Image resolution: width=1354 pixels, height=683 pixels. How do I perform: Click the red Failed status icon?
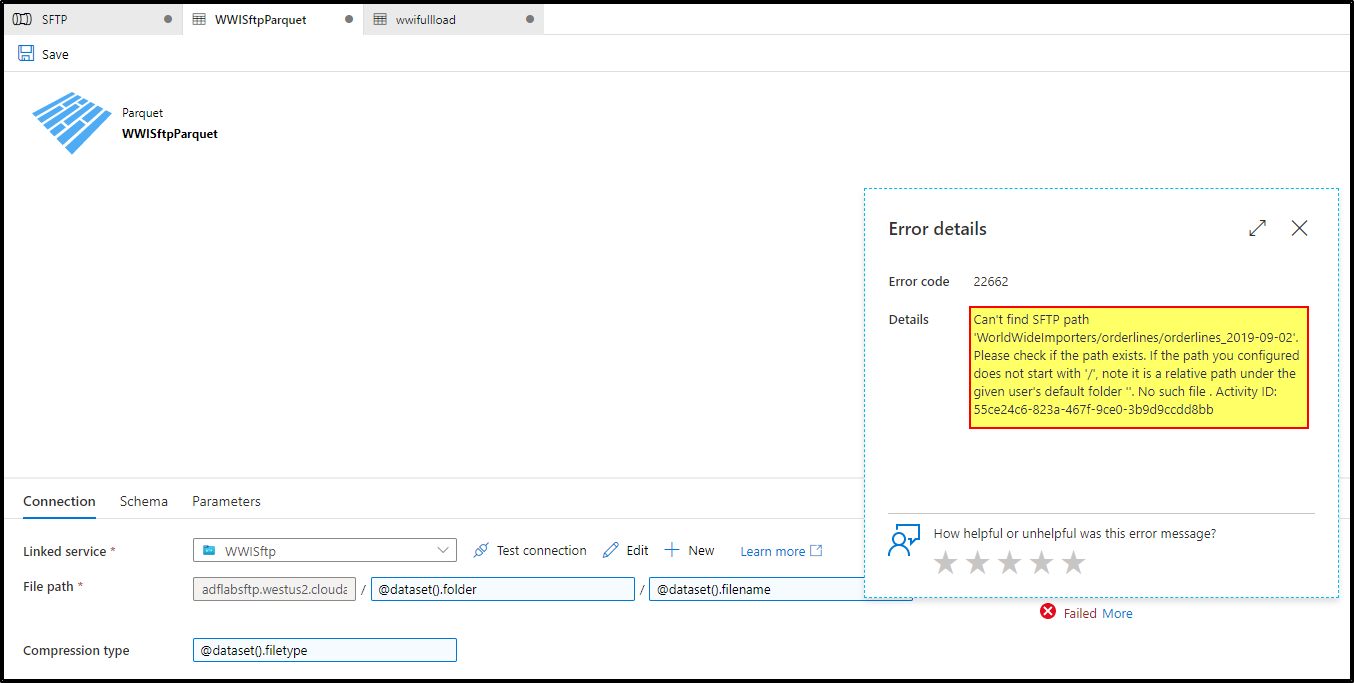pyautogui.click(x=1048, y=613)
